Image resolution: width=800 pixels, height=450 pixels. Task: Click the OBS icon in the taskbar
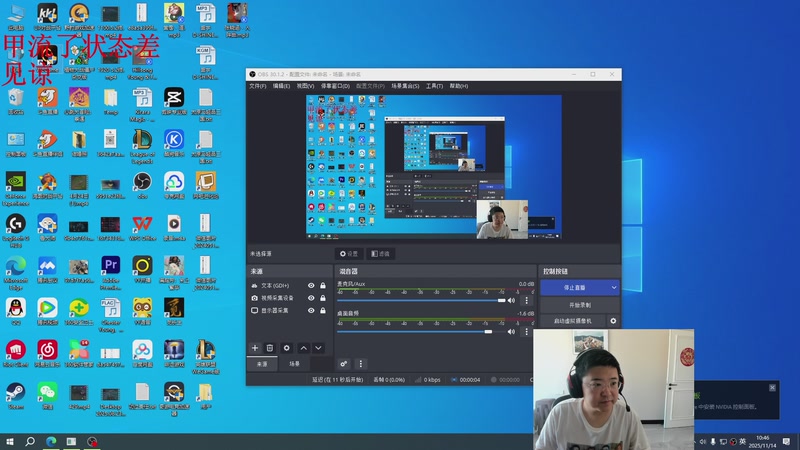[92, 441]
